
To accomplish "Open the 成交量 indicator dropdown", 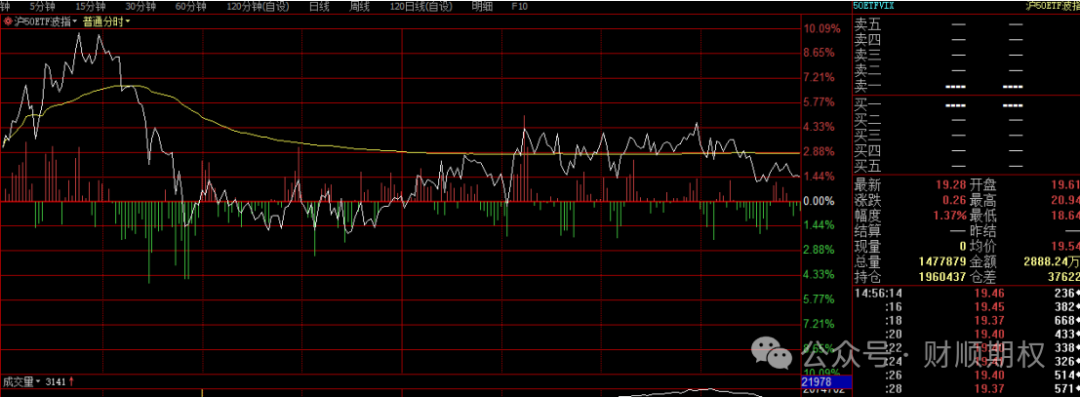I will tap(21, 381).
